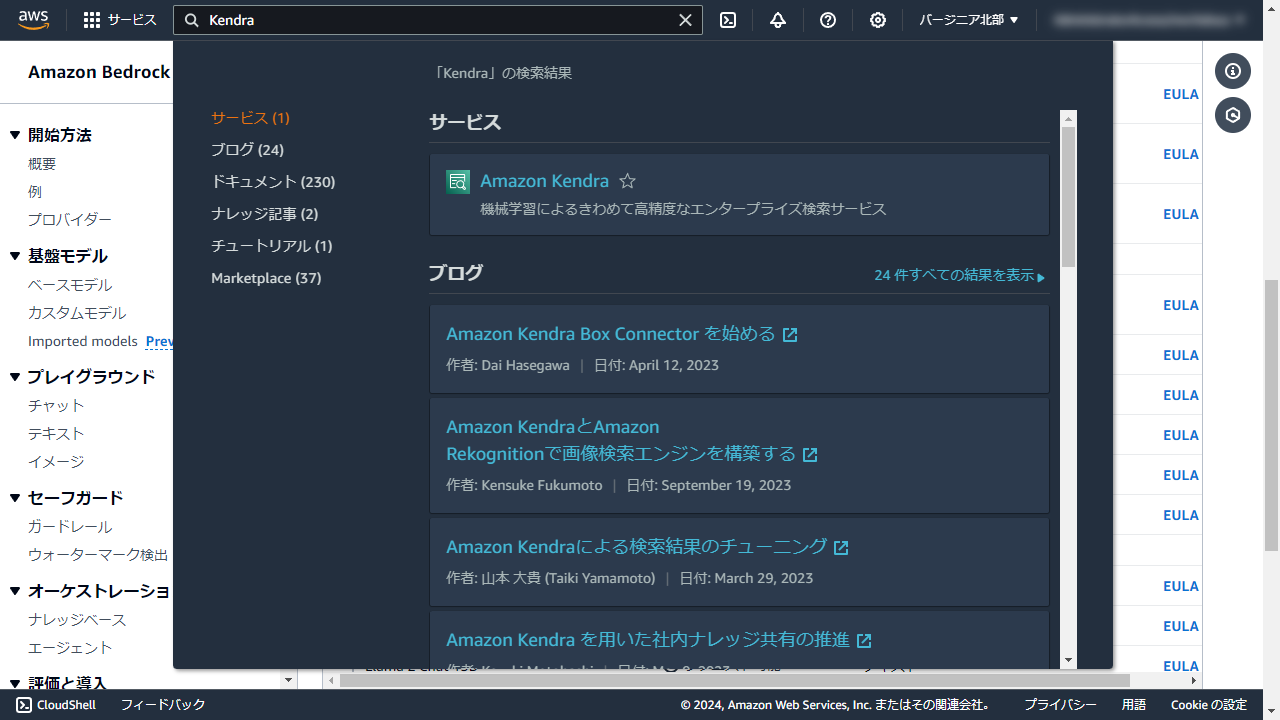Show all 24 blog results
This screenshot has width=1280, height=720.
[959, 275]
